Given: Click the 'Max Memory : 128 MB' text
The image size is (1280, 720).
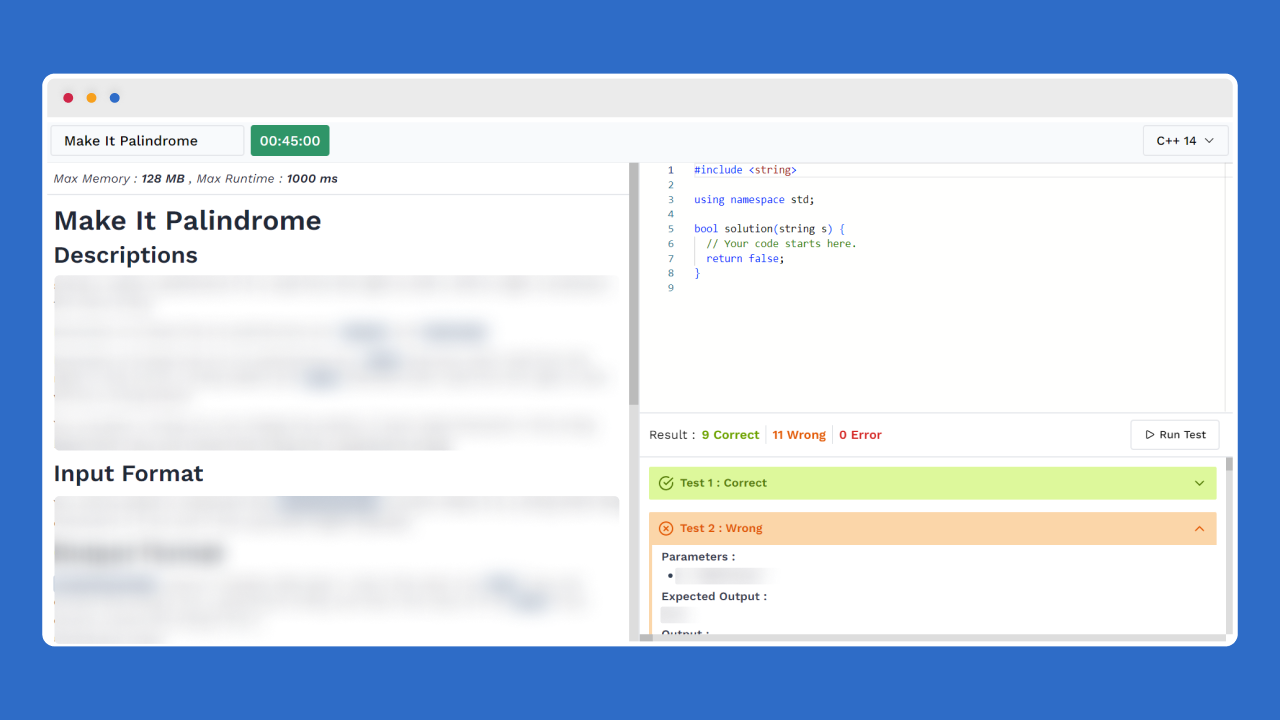Looking at the screenshot, I should (119, 179).
